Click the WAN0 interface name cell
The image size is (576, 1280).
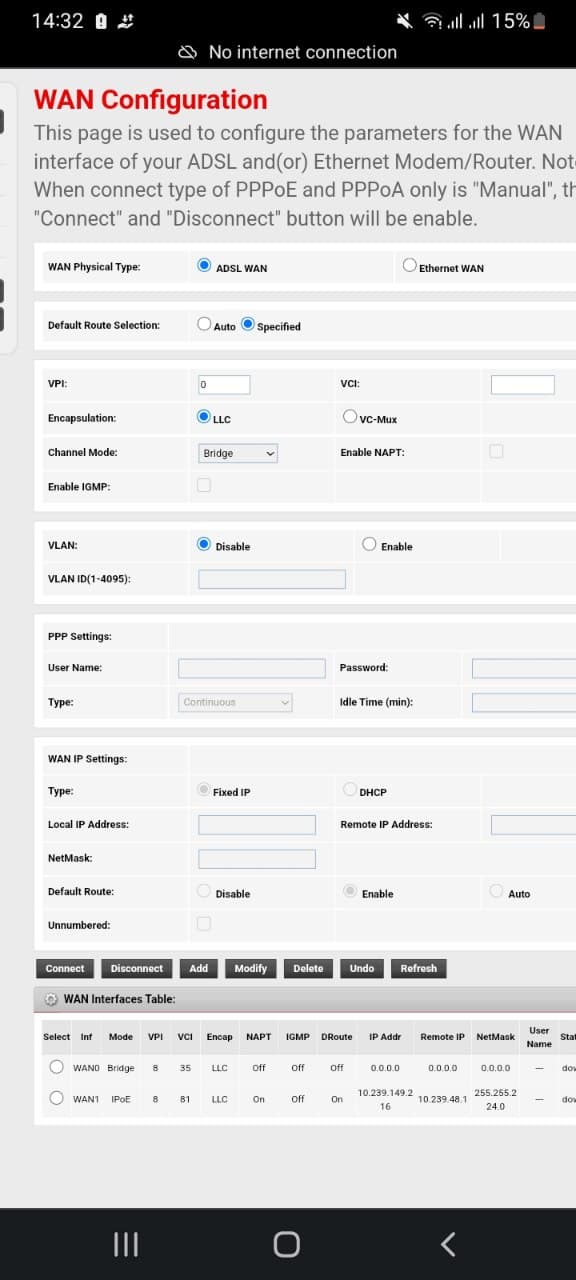86,1068
